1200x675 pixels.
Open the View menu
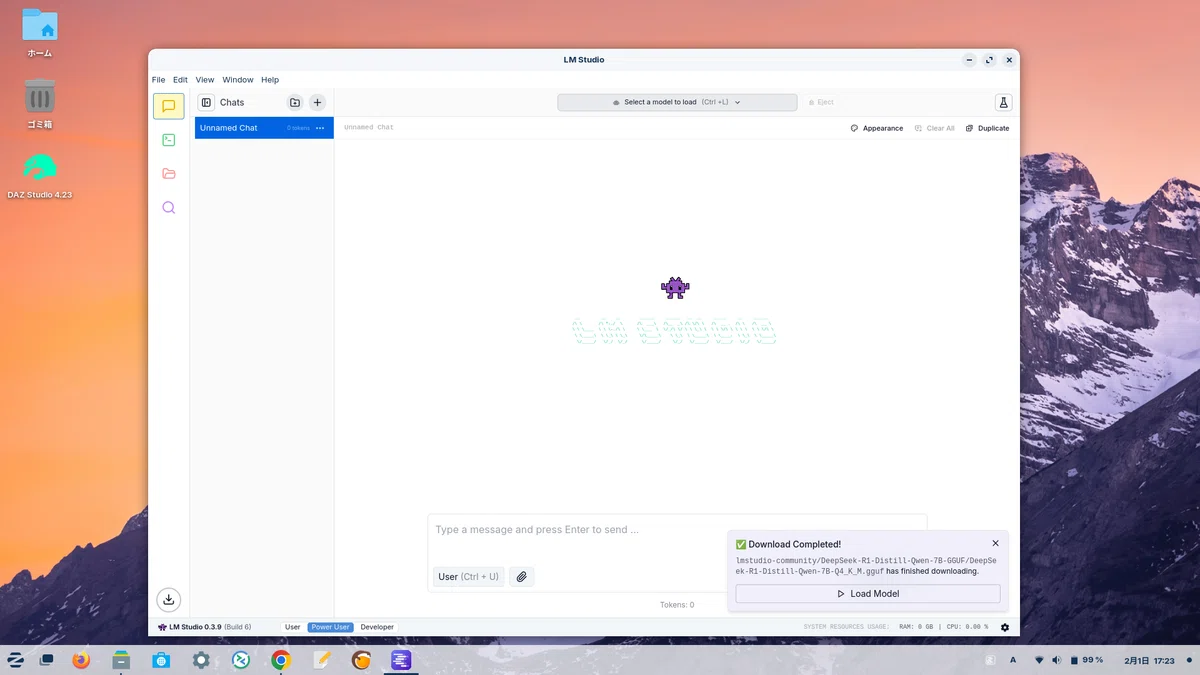click(x=205, y=80)
